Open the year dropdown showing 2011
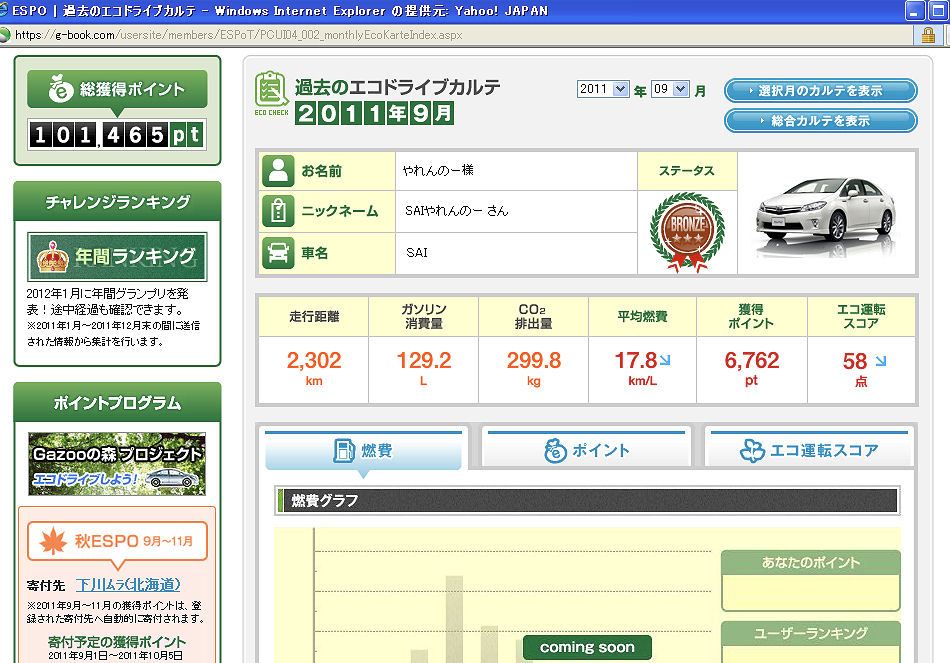Viewport: 950px width, 663px height. [x=603, y=89]
